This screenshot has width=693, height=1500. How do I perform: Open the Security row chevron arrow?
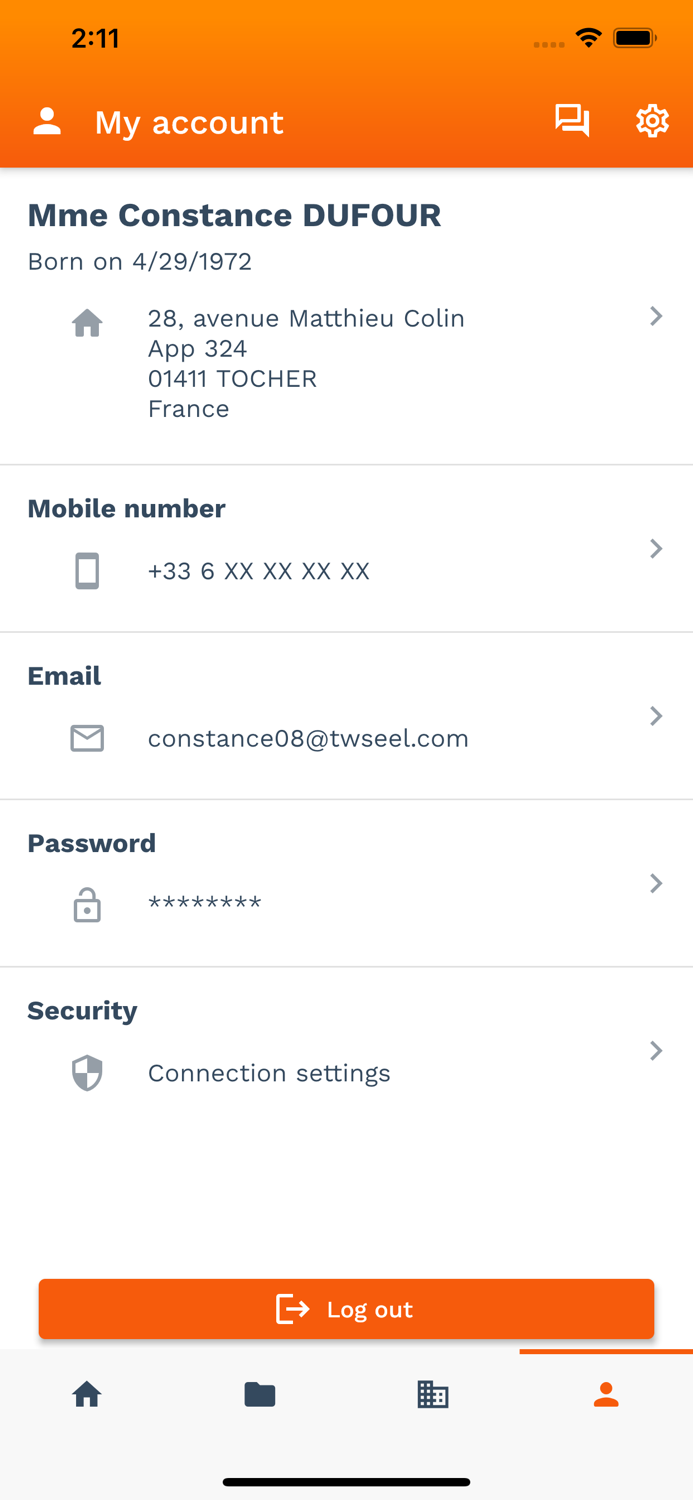point(656,1050)
